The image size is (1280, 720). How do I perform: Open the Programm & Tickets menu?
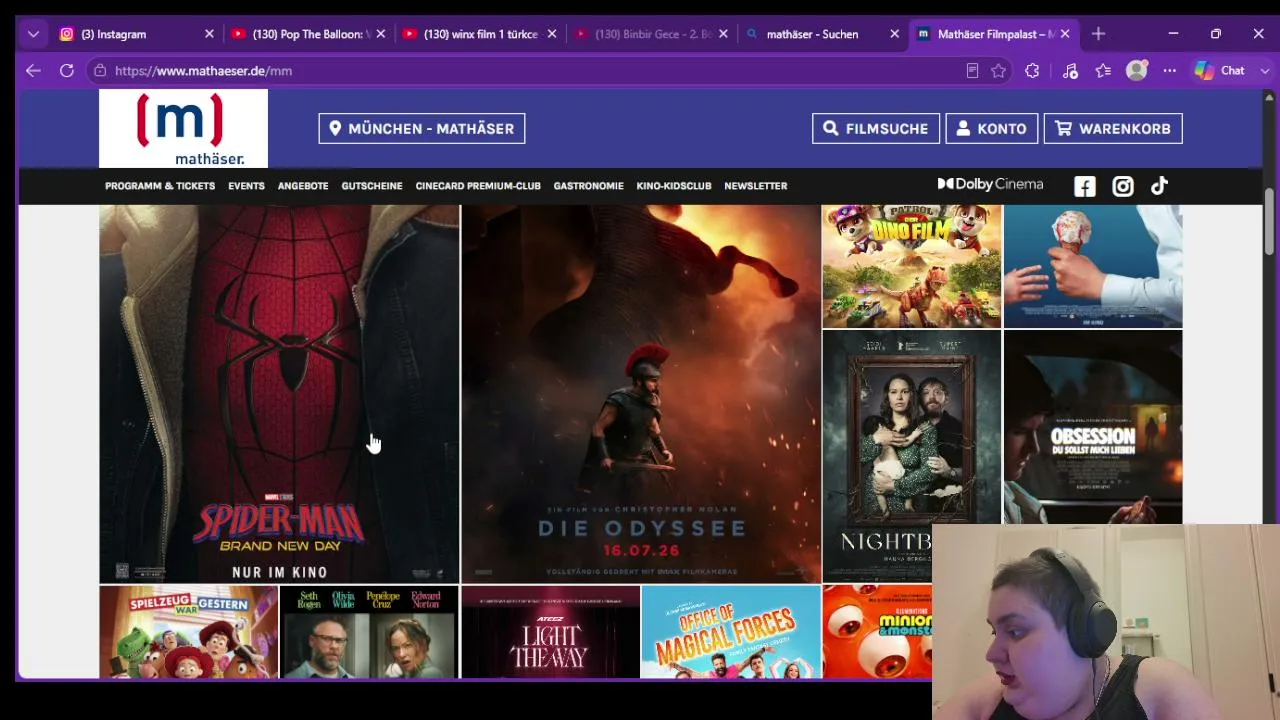(160, 186)
